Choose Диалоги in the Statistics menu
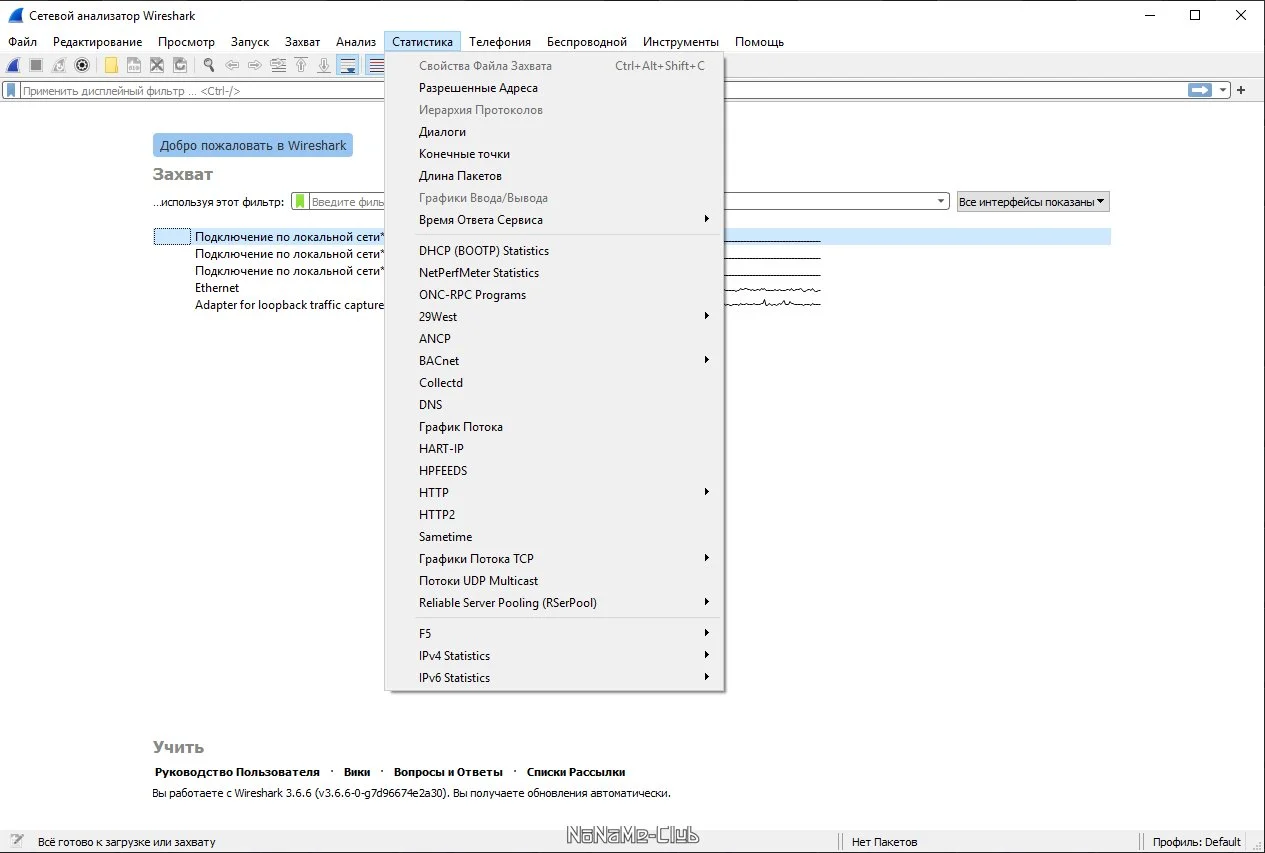The width and height of the screenshot is (1265, 853). coord(554,131)
